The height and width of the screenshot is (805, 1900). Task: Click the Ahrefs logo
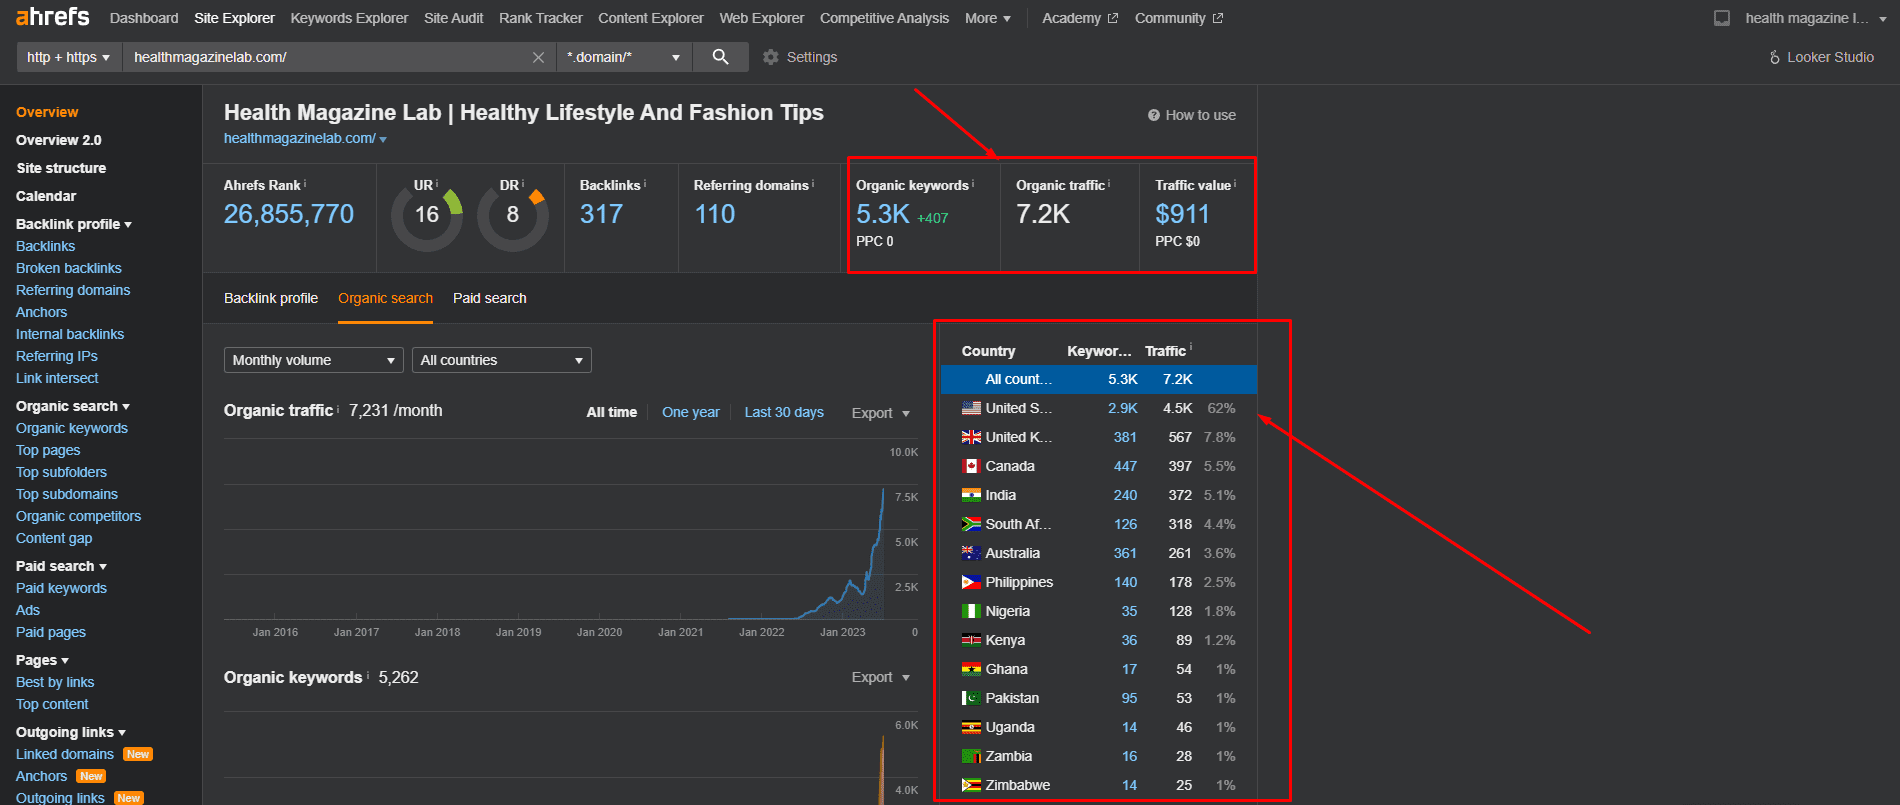tap(52, 17)
